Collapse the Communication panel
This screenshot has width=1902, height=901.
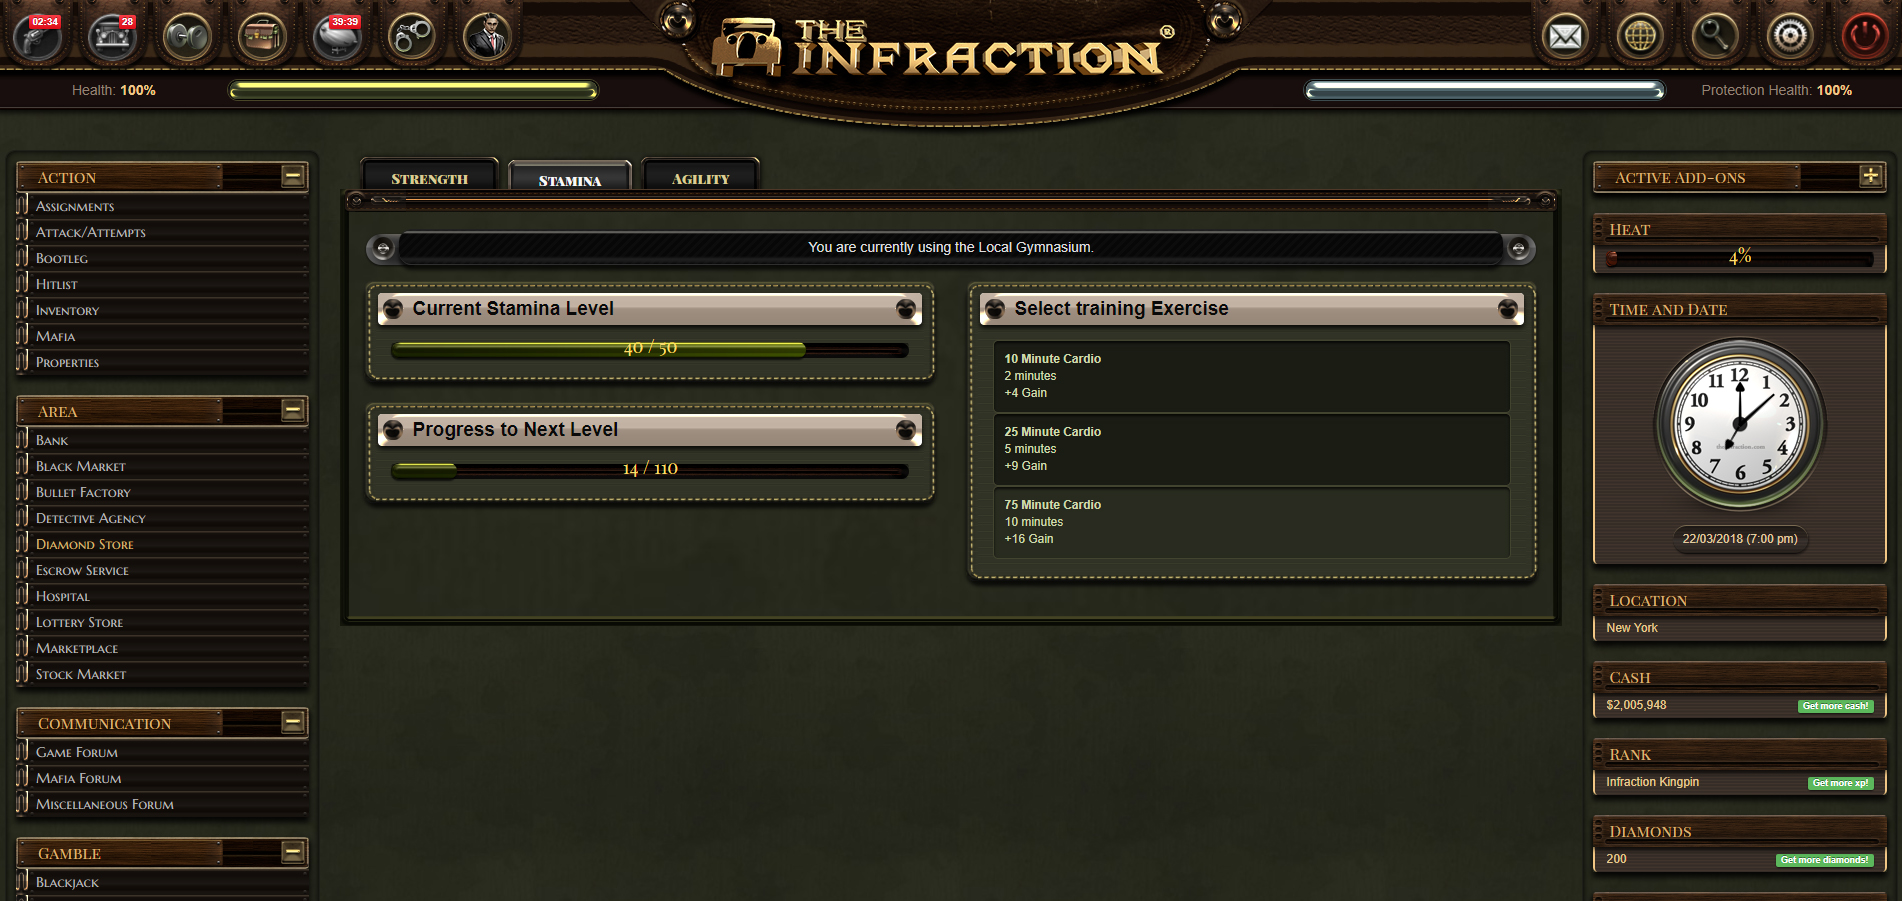[x=293, y=722]
